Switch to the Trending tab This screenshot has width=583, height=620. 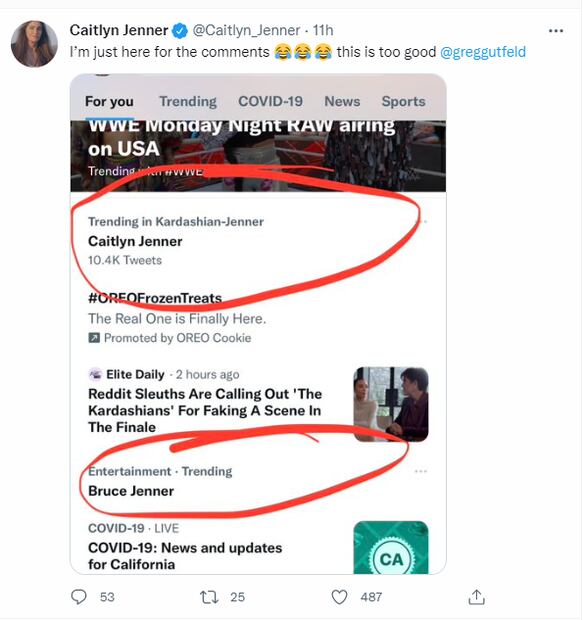click(188, 102)
